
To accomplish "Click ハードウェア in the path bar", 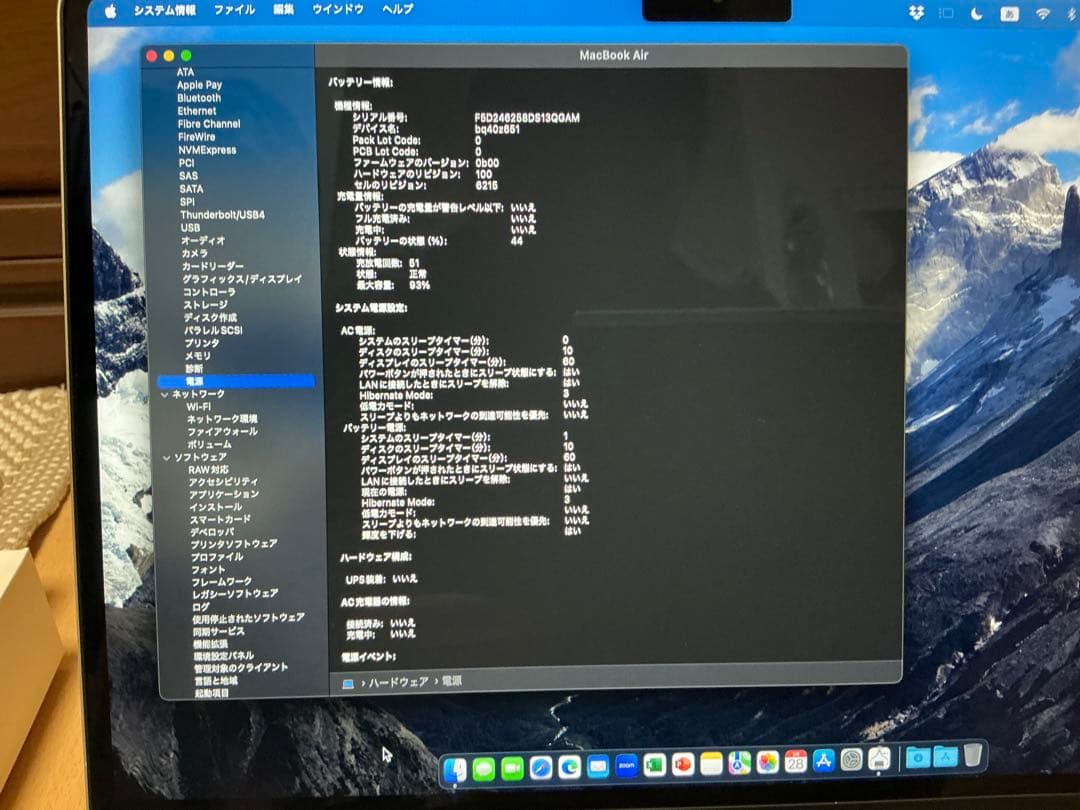I will point(398,682).
